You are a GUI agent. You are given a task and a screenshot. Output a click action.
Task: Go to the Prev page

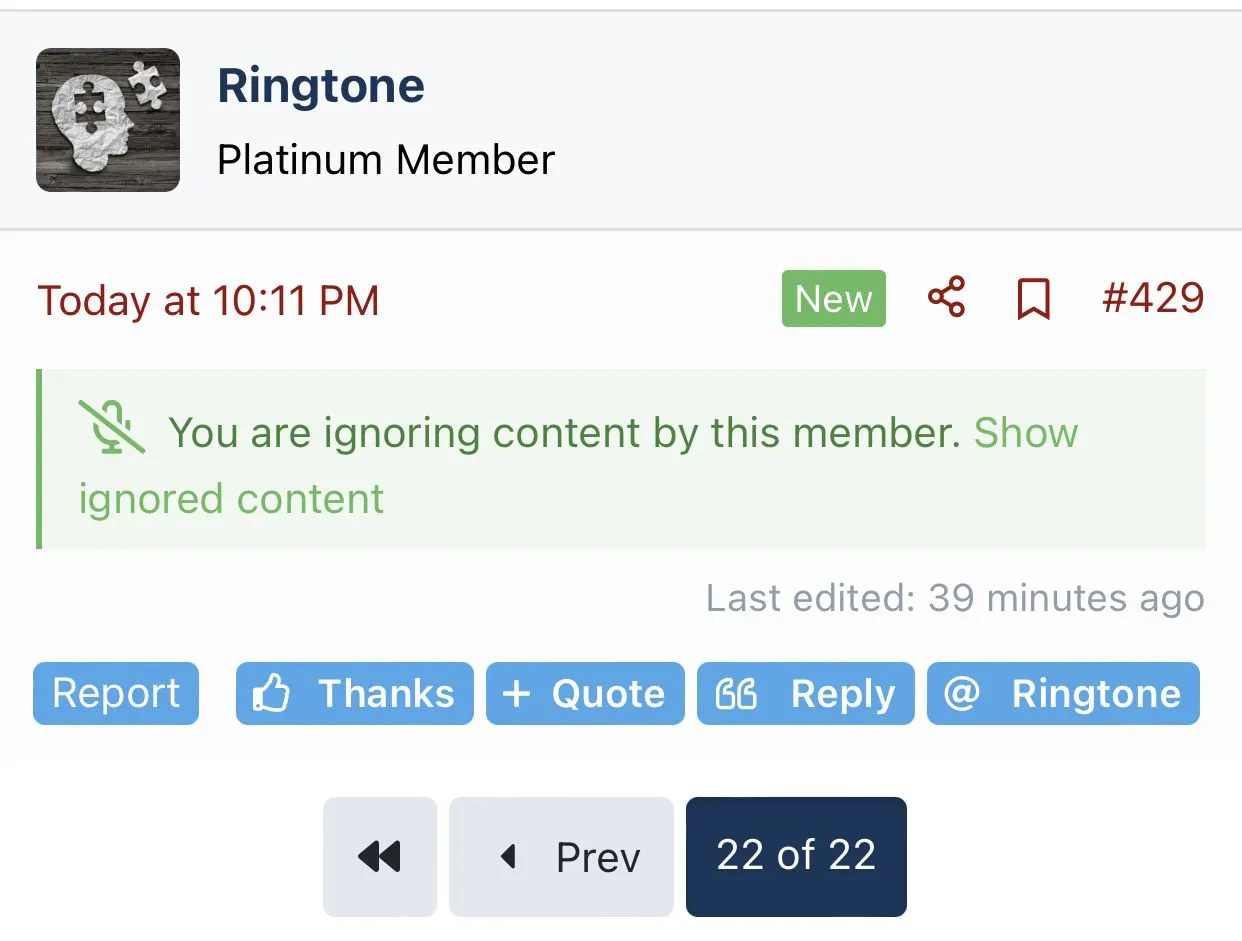[x=561, y=857]
